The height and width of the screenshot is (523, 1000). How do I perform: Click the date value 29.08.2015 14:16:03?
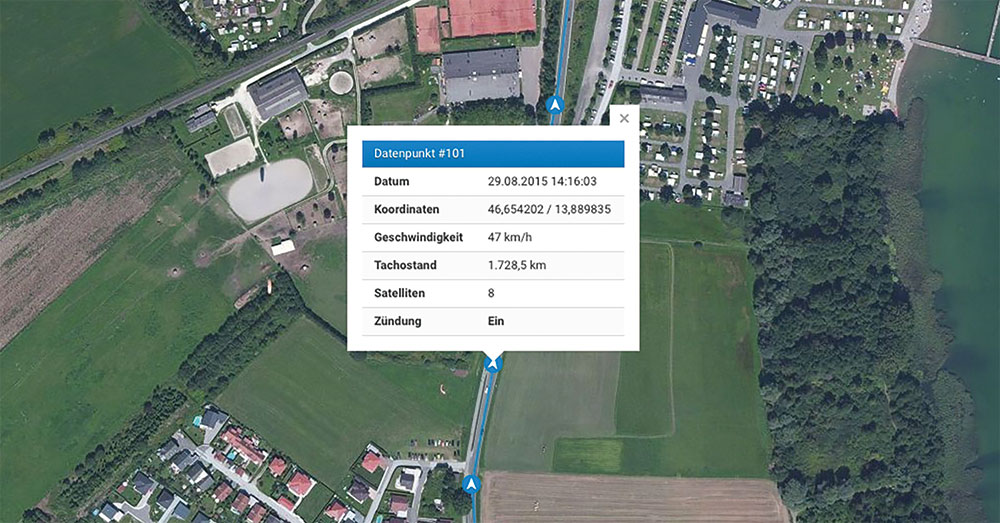click(x=542, y=181)
